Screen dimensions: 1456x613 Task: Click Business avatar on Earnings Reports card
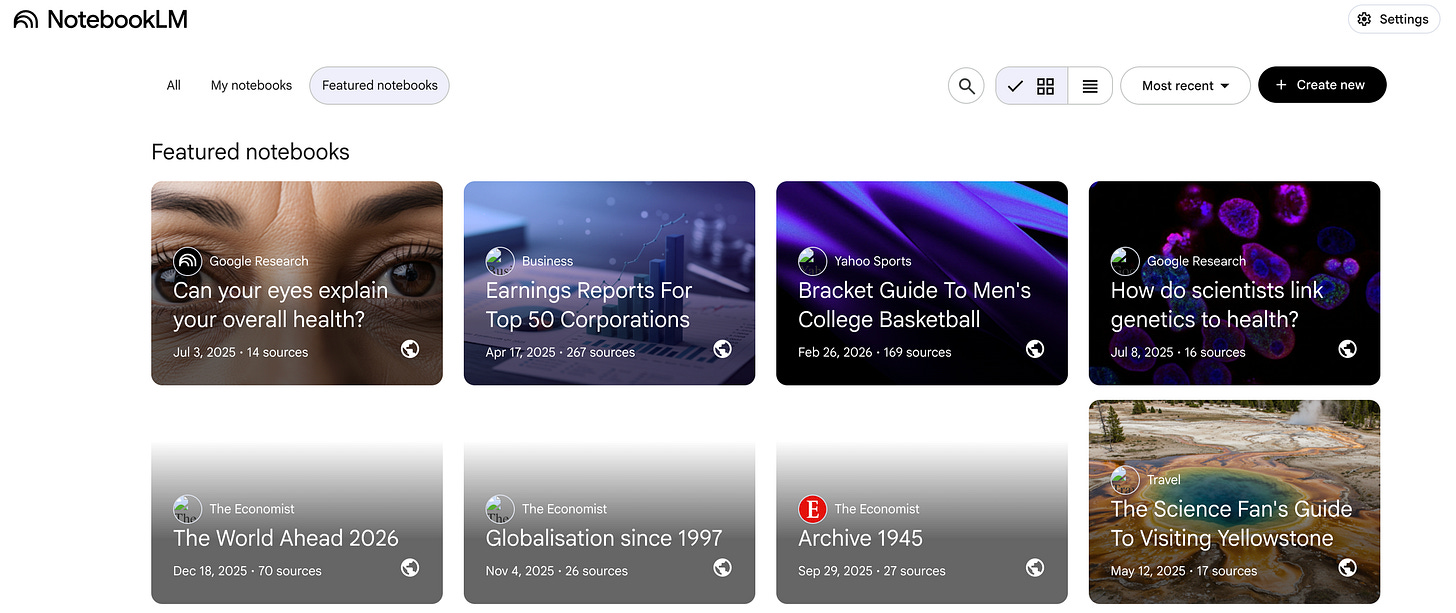tap(500, 261)
